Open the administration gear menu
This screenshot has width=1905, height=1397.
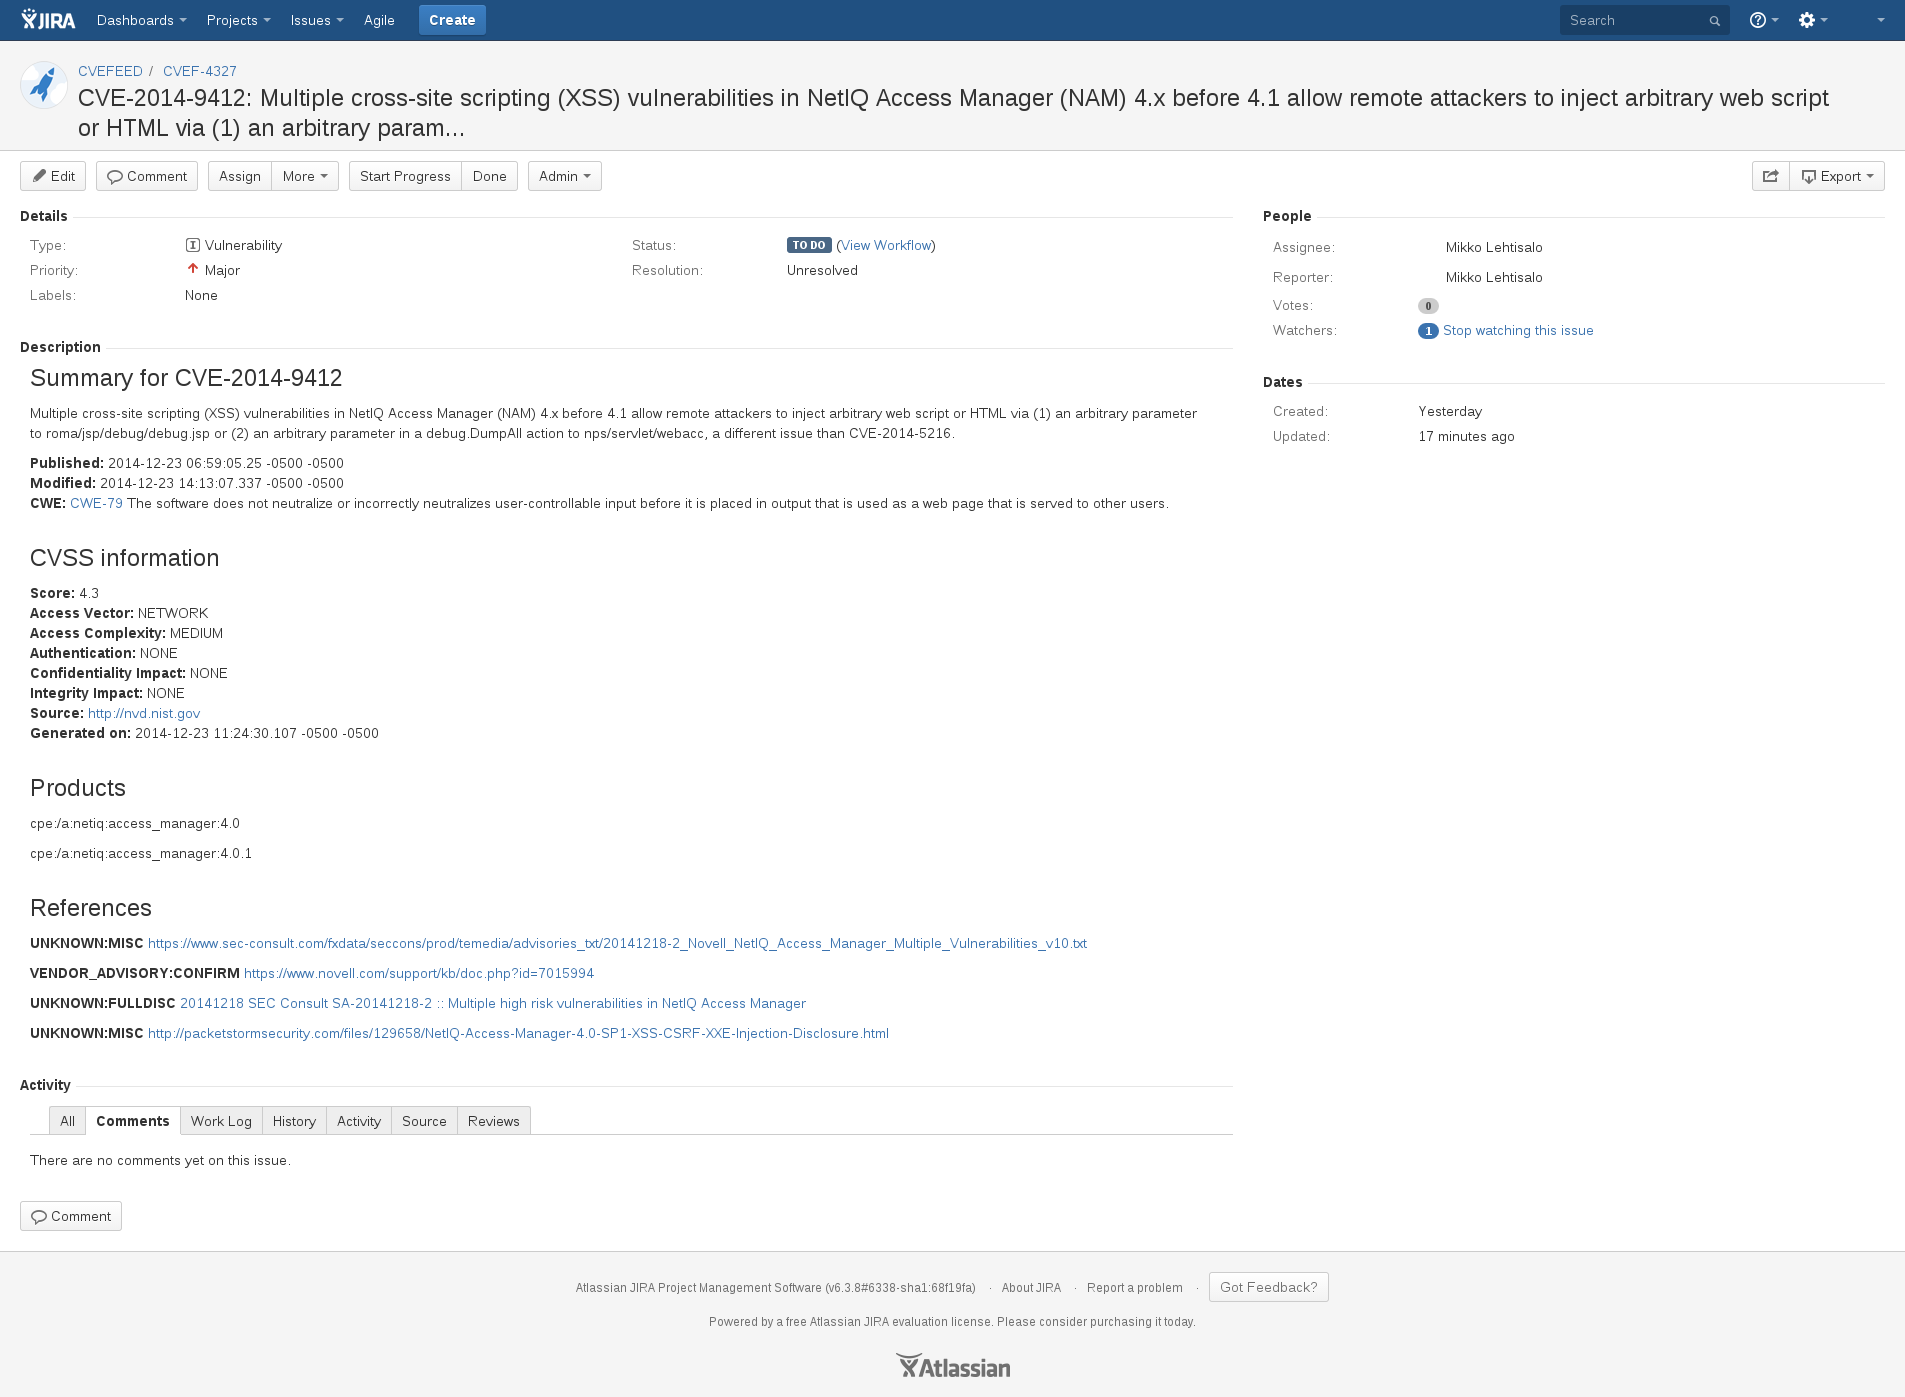[1812, 20]
